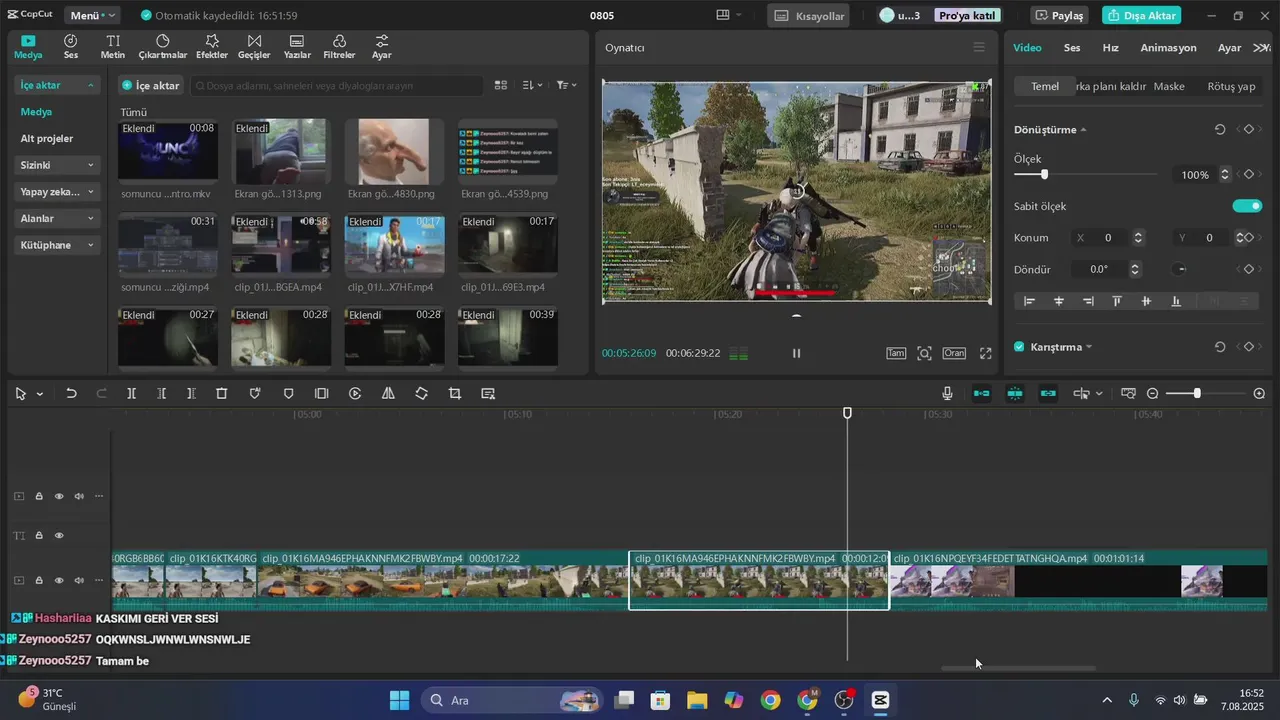The height and width of the screenshot is (720, 1280).
Task: Lock the text track
Action: tap(39, 536)
